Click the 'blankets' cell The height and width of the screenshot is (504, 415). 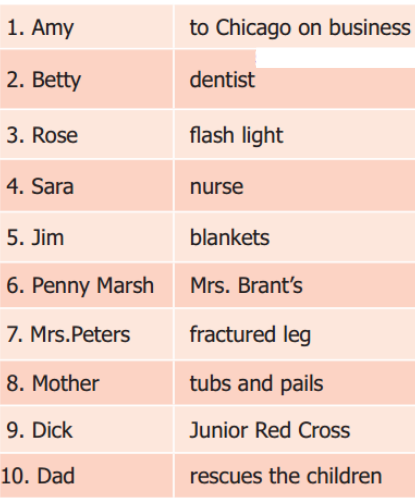295,237
